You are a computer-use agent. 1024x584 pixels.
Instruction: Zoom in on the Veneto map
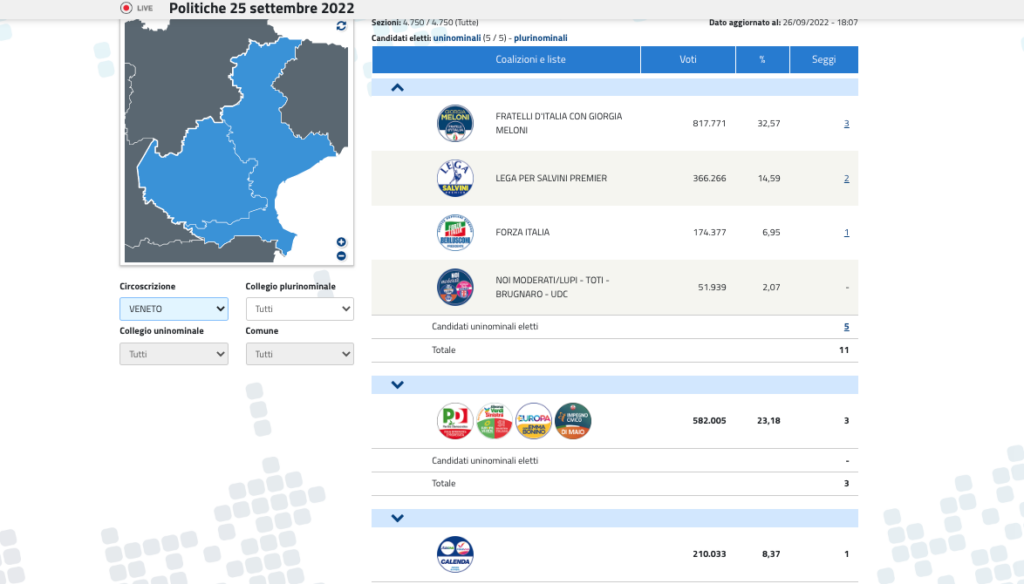tap(341, 242)
